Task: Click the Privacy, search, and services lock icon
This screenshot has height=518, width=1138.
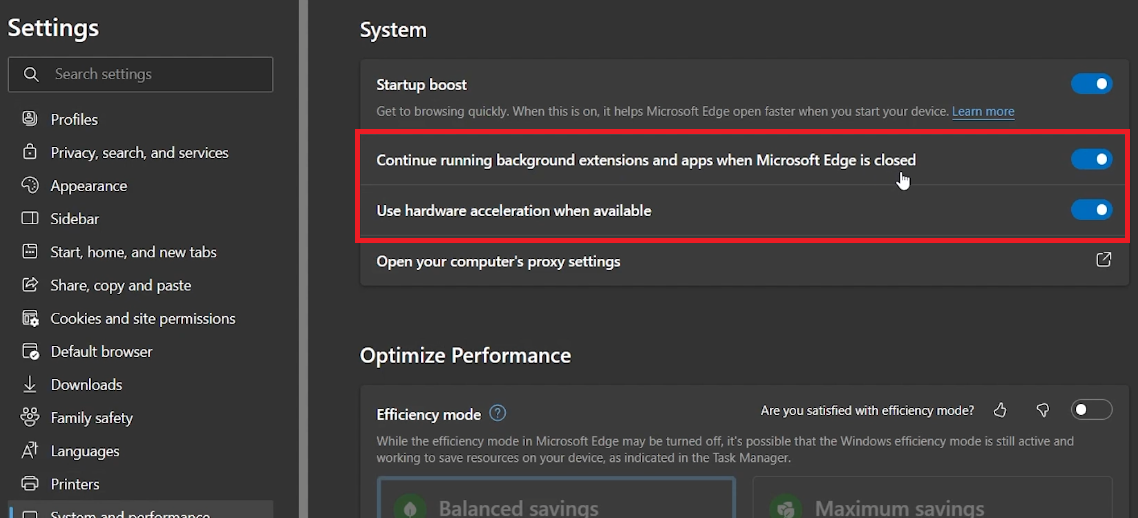Action: (30, 153)
